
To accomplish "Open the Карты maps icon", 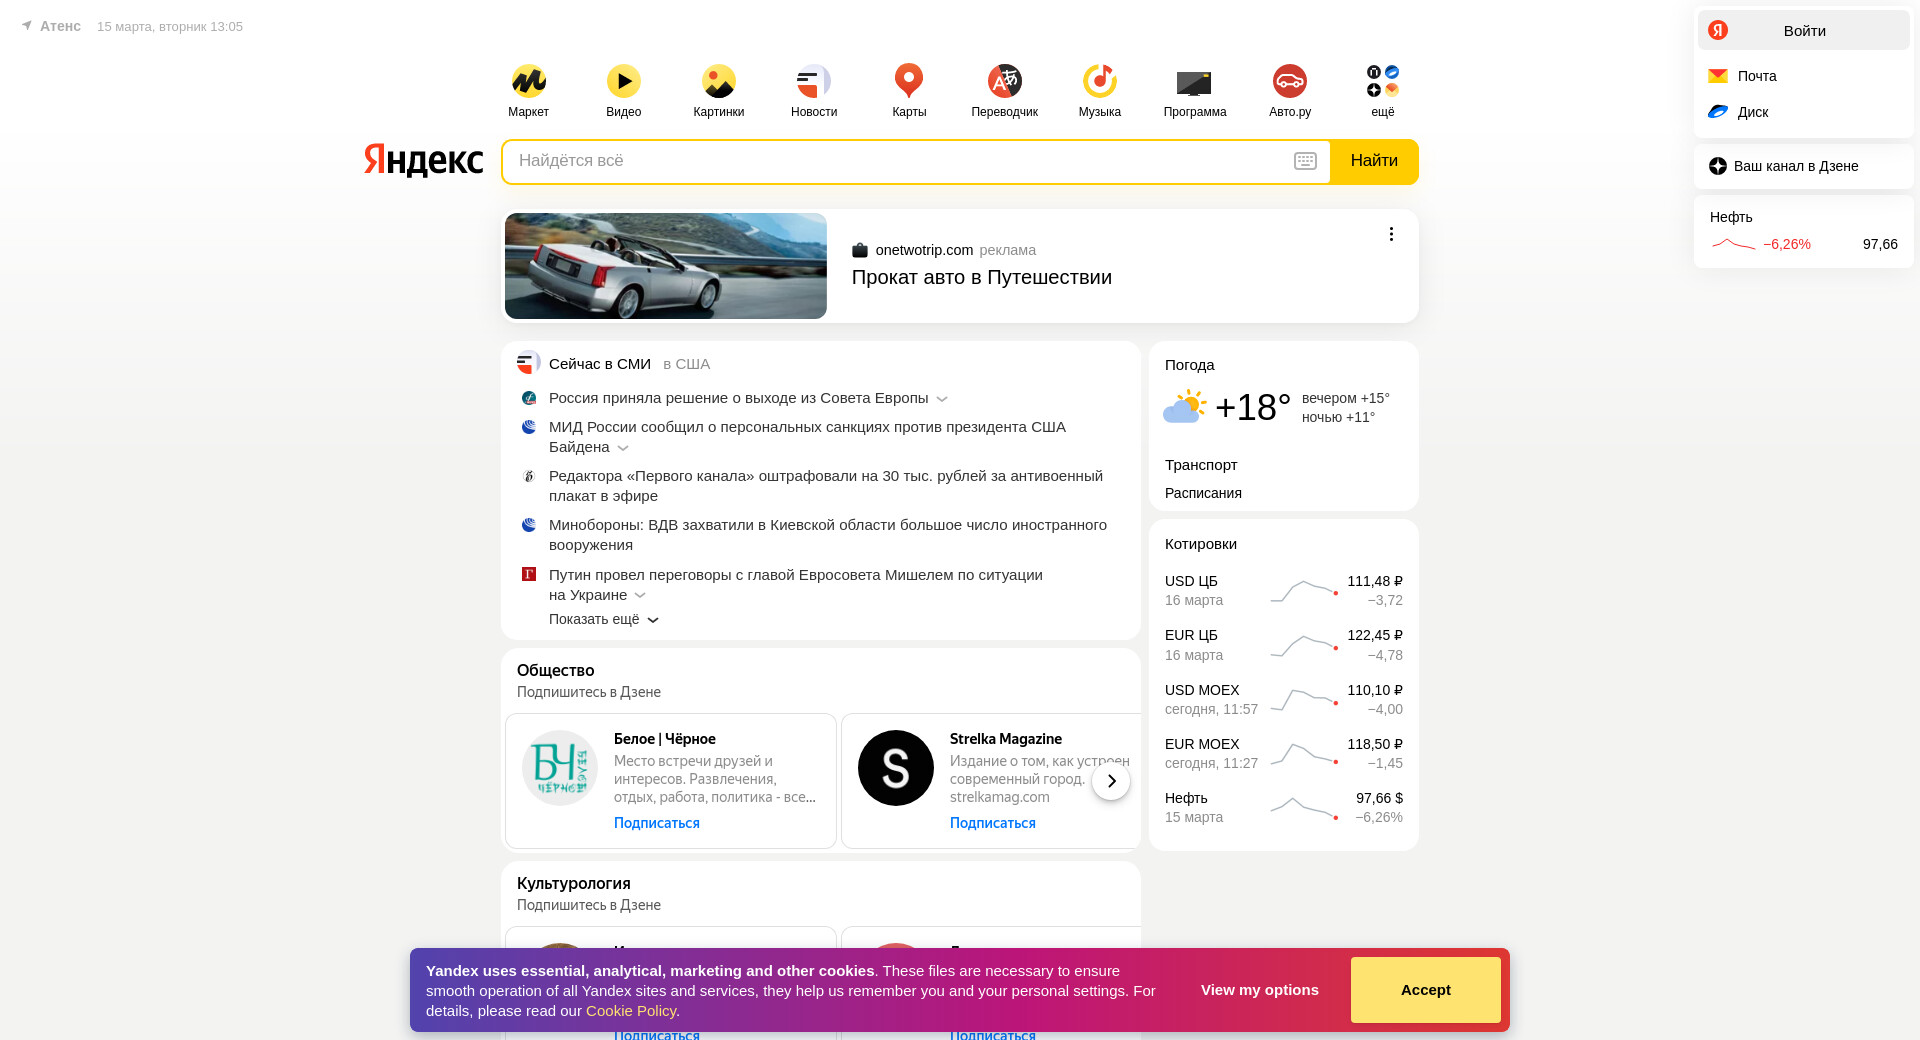I will [x=909, y=81].
